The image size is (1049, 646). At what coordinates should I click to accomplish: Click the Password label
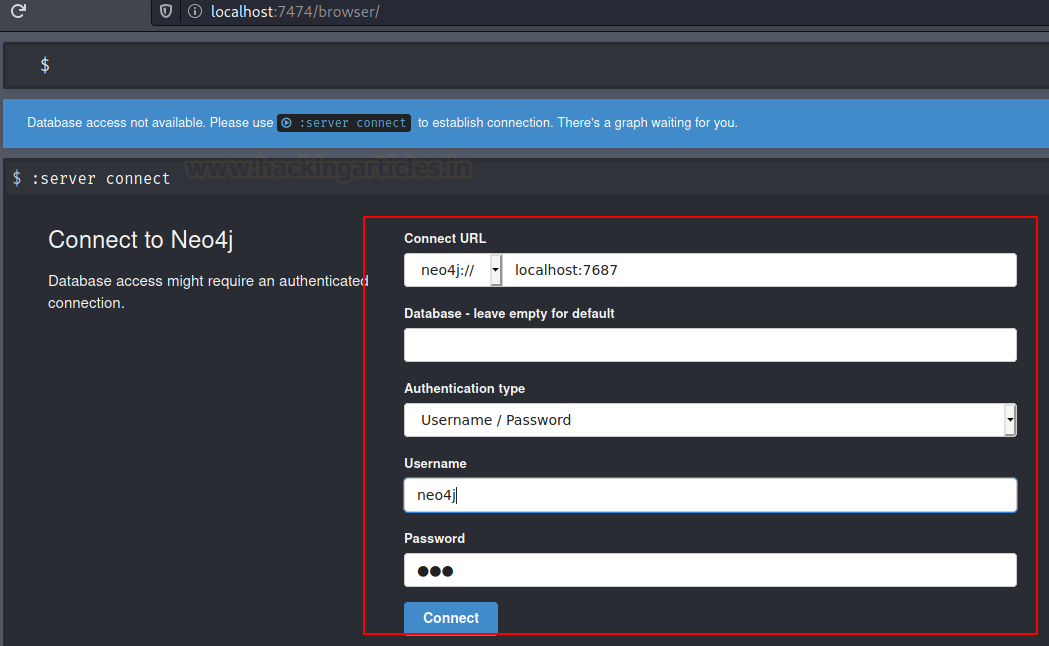[434, 538]
